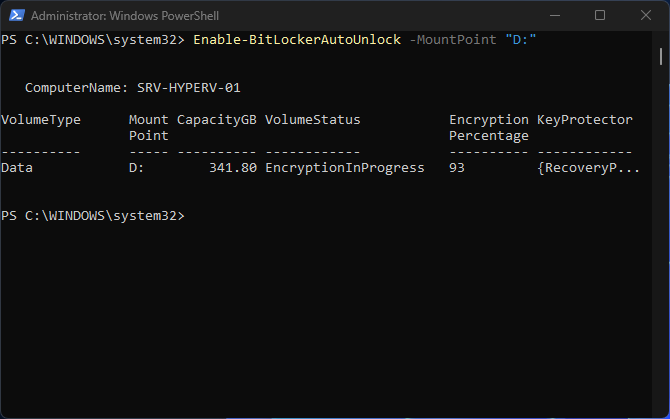Click the 341.80 capacity value
670x419 pixels.
point(233,168)
